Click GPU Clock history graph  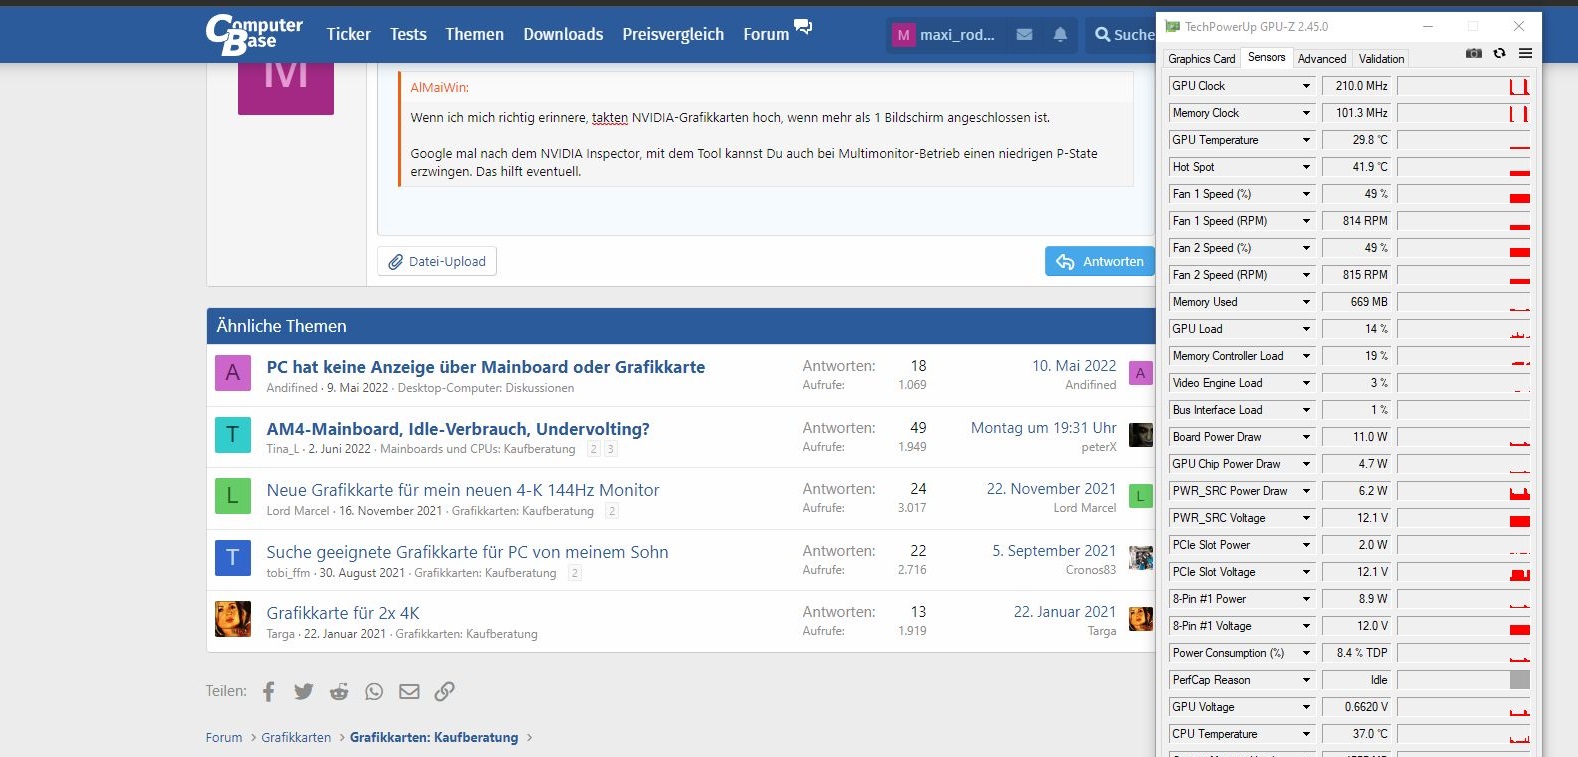click(x=1463, y=86)
